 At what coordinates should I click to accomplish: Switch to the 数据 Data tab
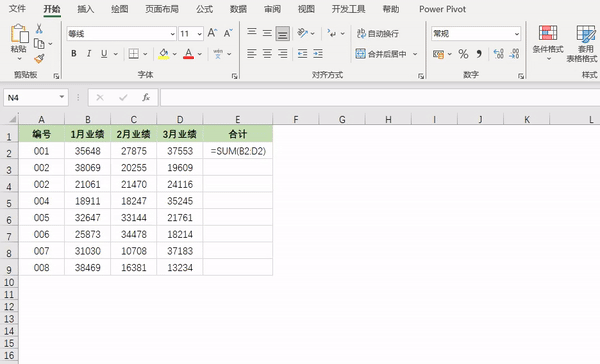pyautogui.click(x=238, y=9)
